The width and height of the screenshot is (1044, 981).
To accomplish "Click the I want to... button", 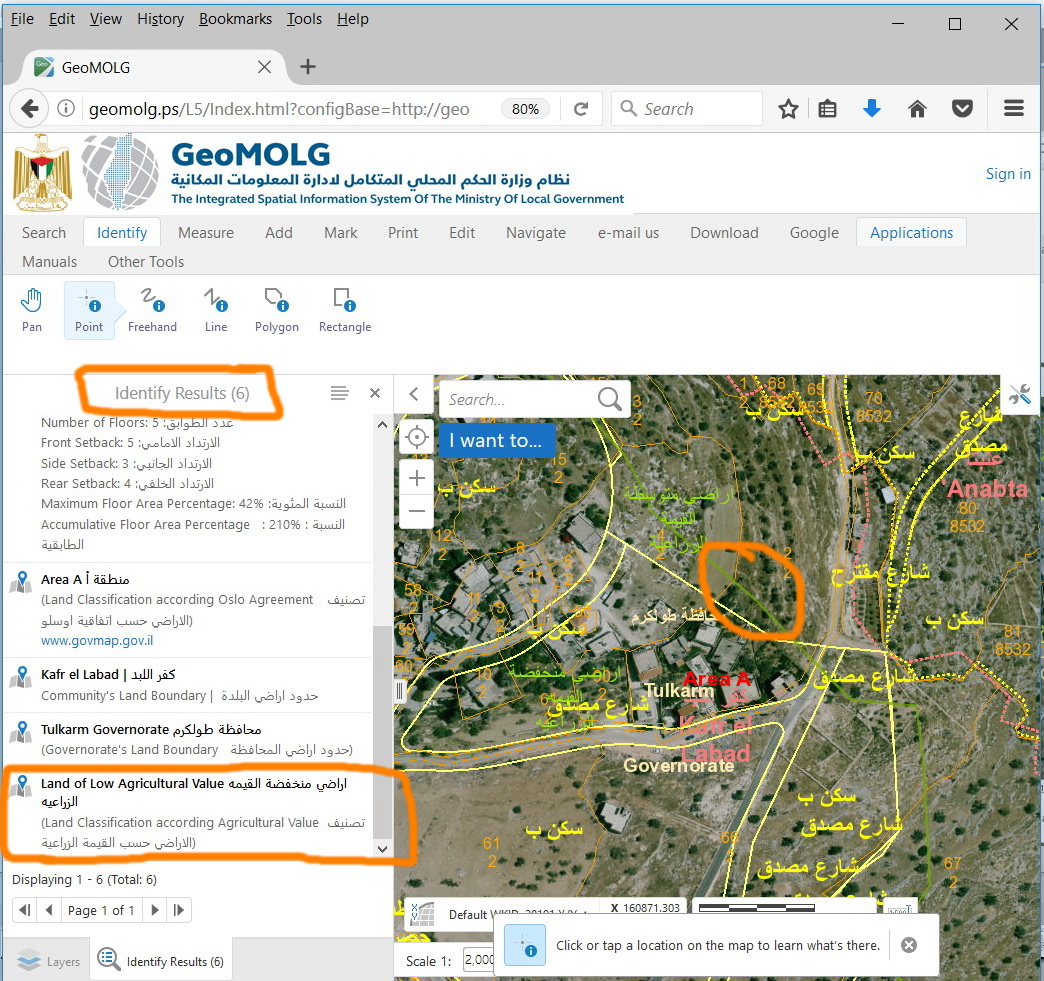I will (496, 440).
